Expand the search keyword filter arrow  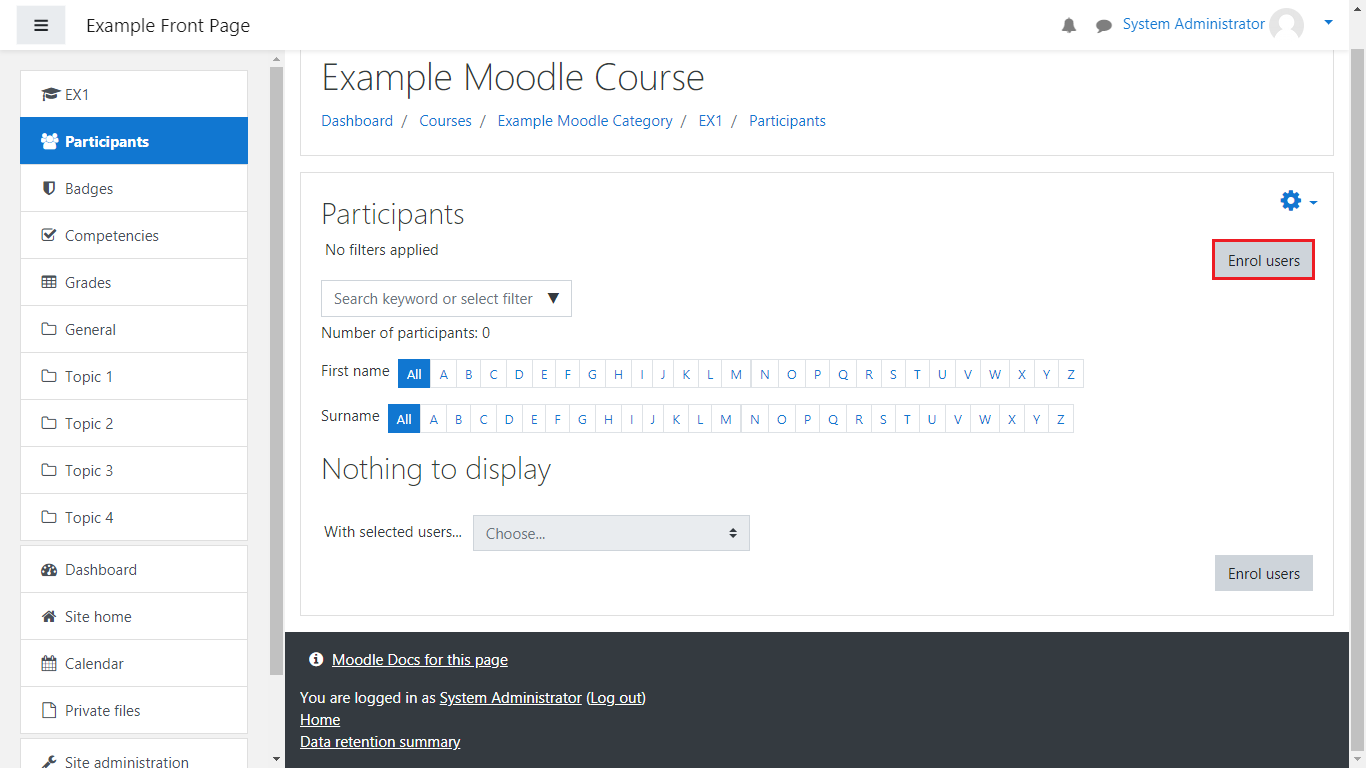point(553,298)
